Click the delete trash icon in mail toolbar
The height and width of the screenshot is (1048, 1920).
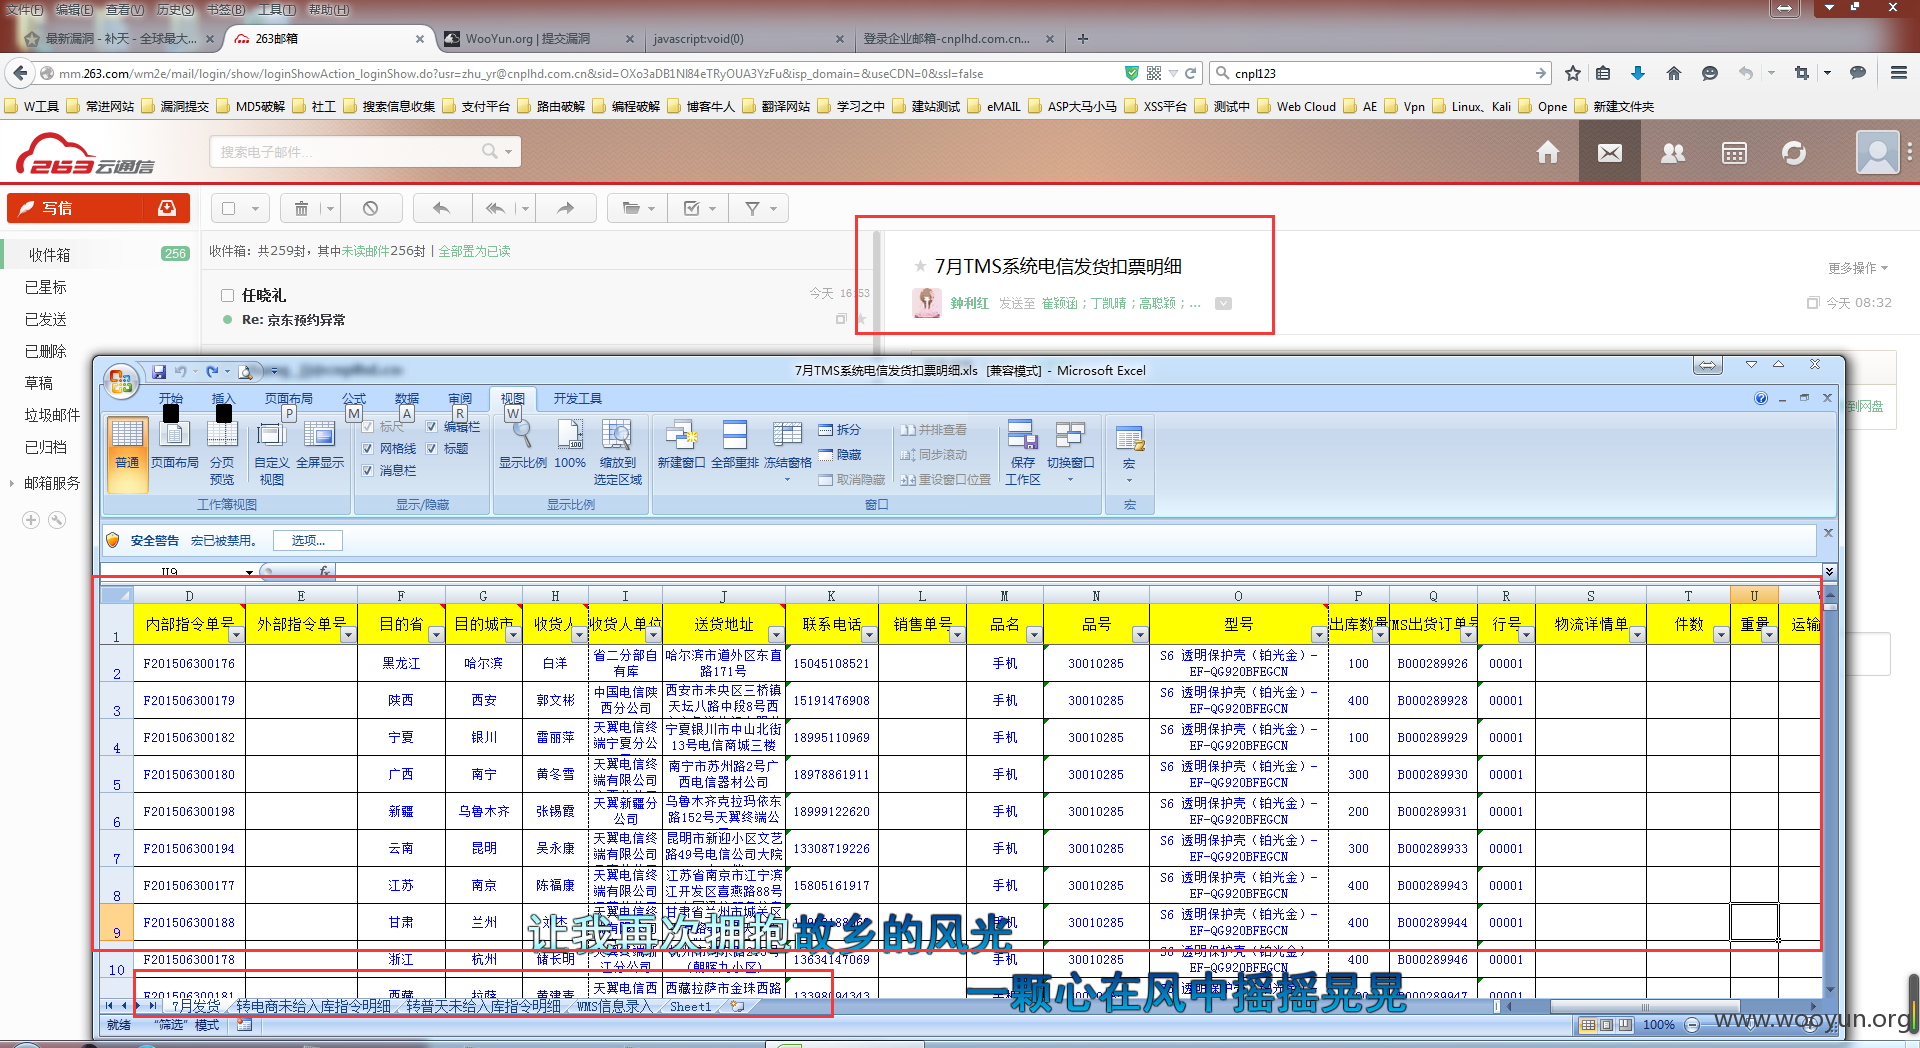point(300,208)
